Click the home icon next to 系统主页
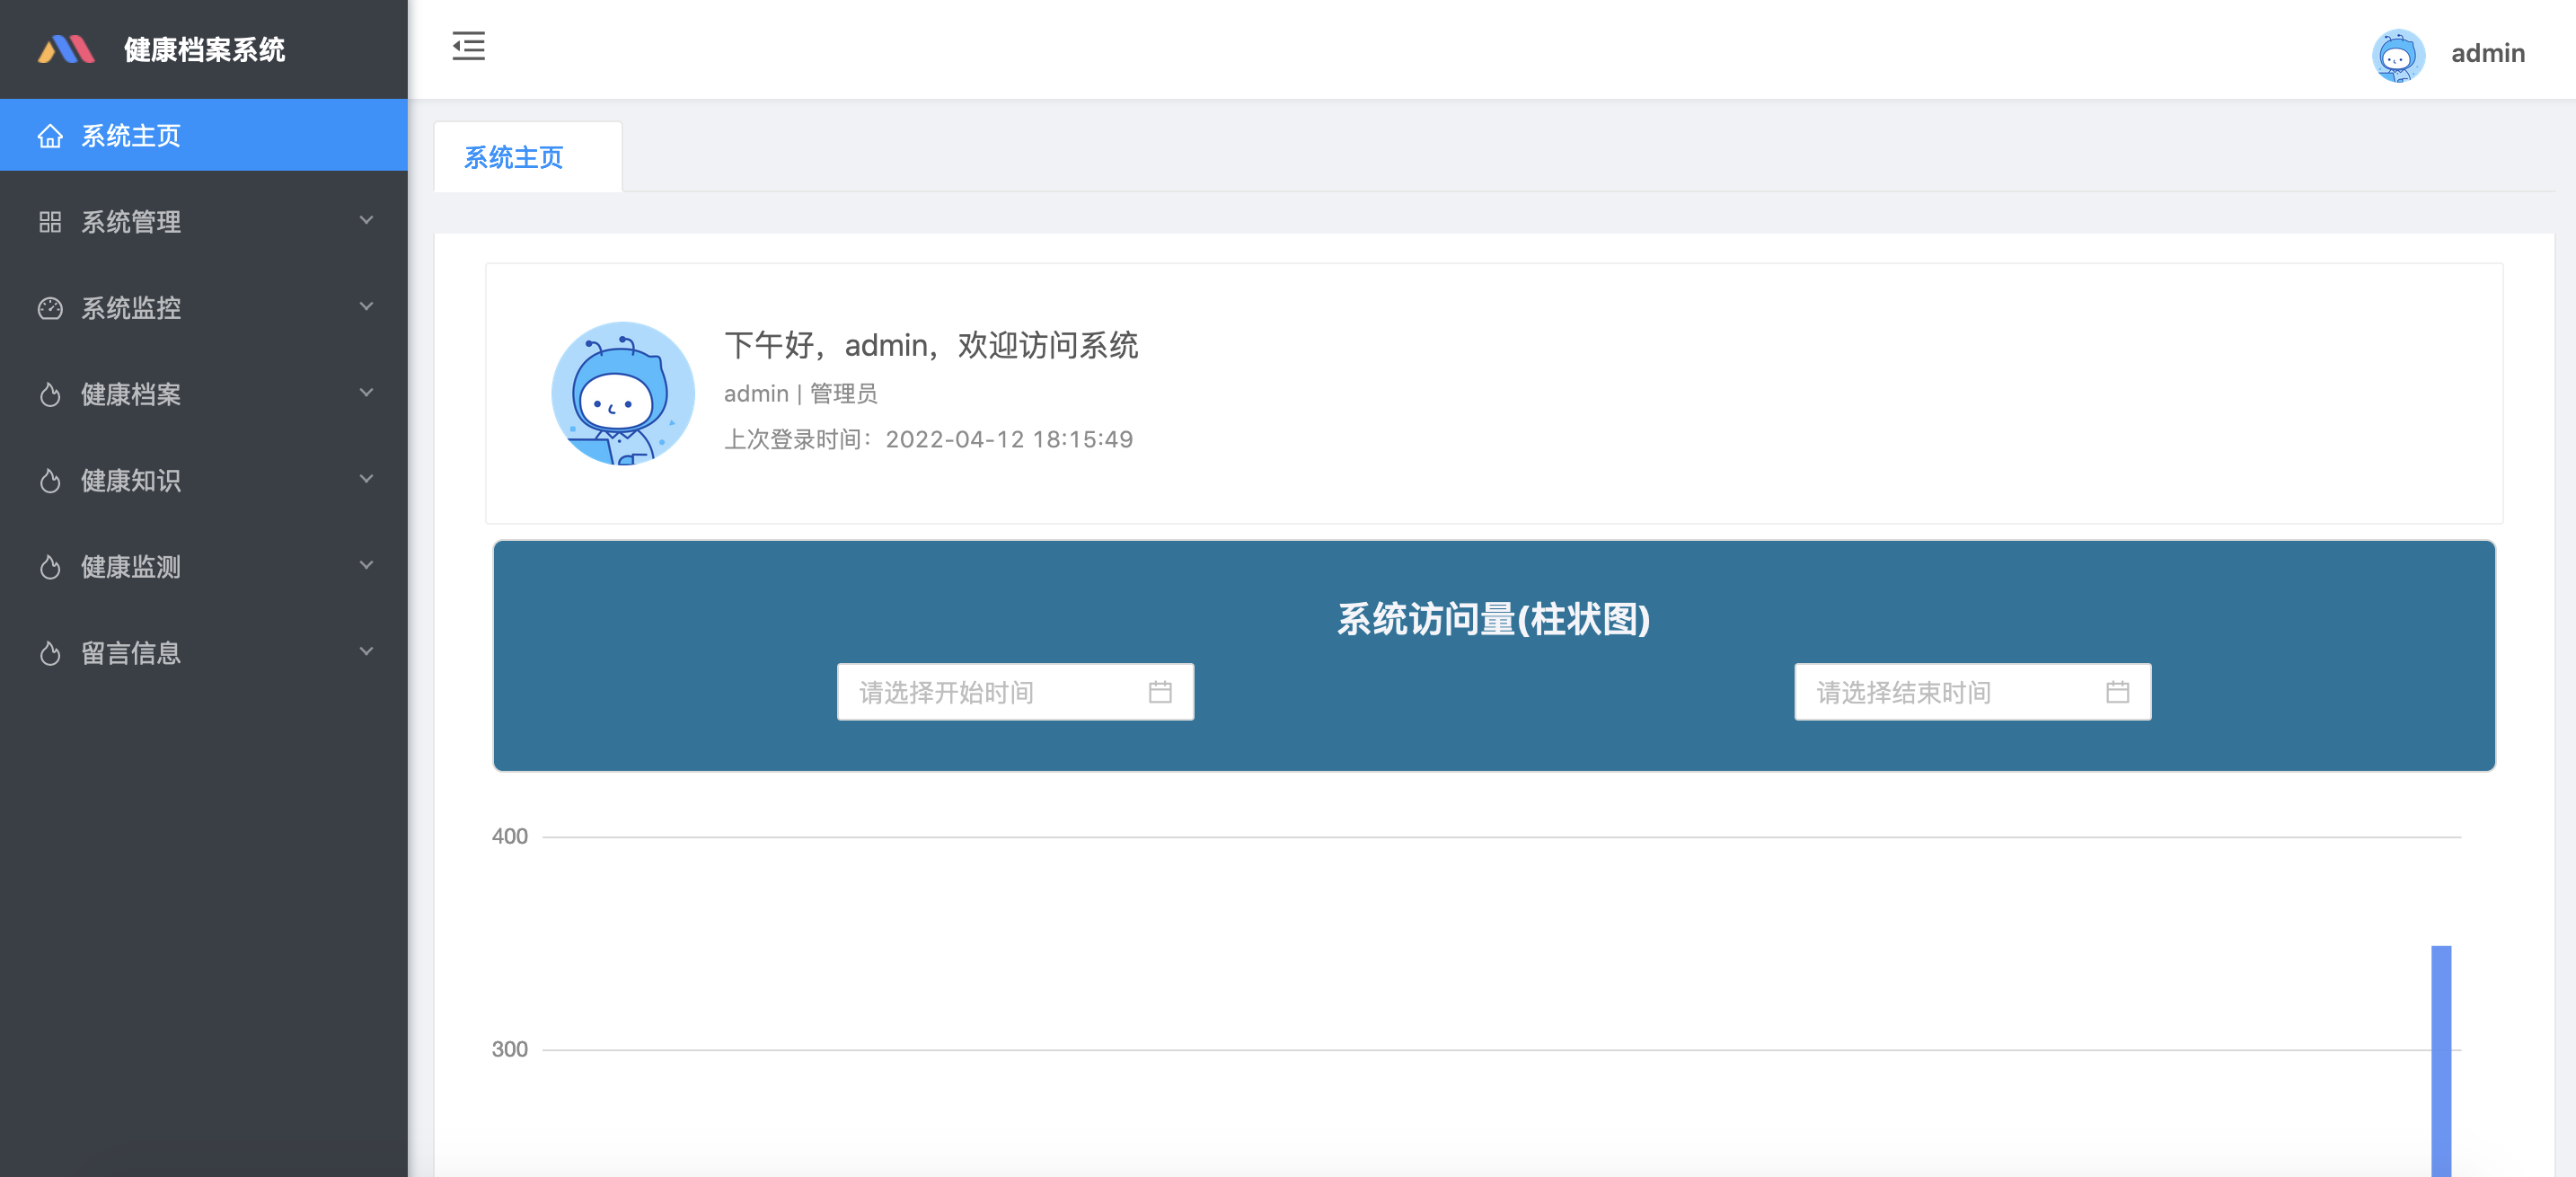This screenshot has height=1177, width=2576. click(50, 136)
